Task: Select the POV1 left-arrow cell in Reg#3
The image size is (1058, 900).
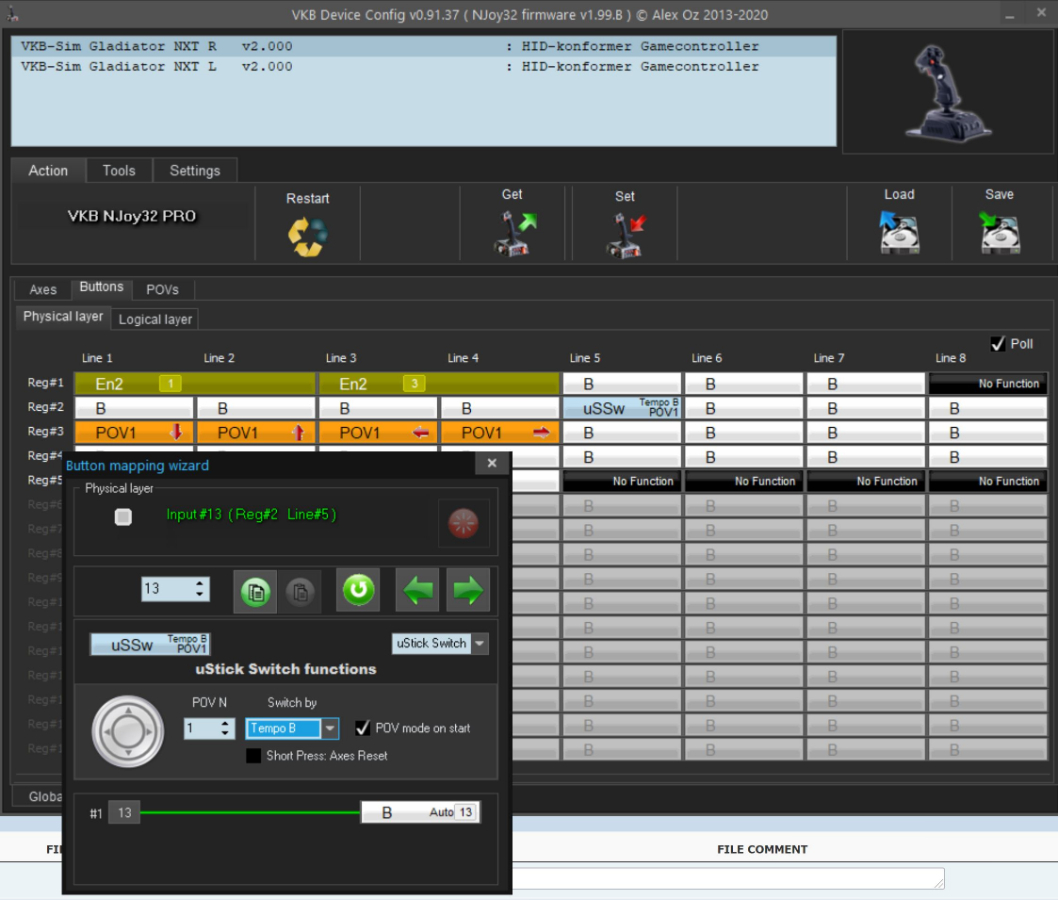Action: [378, 432]
